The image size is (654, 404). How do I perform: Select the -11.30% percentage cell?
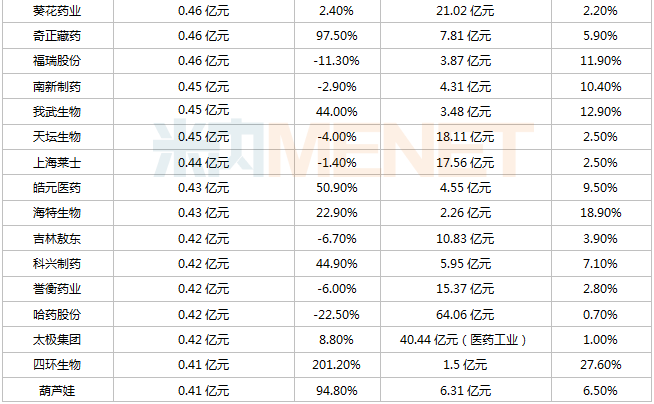click(337, 61)
